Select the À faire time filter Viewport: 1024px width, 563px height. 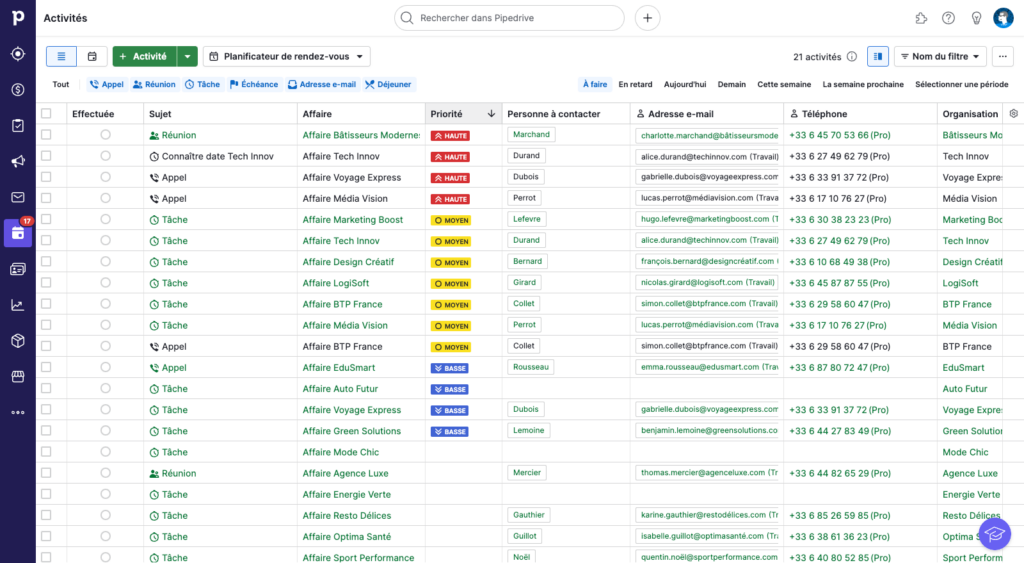click(595, 84)
